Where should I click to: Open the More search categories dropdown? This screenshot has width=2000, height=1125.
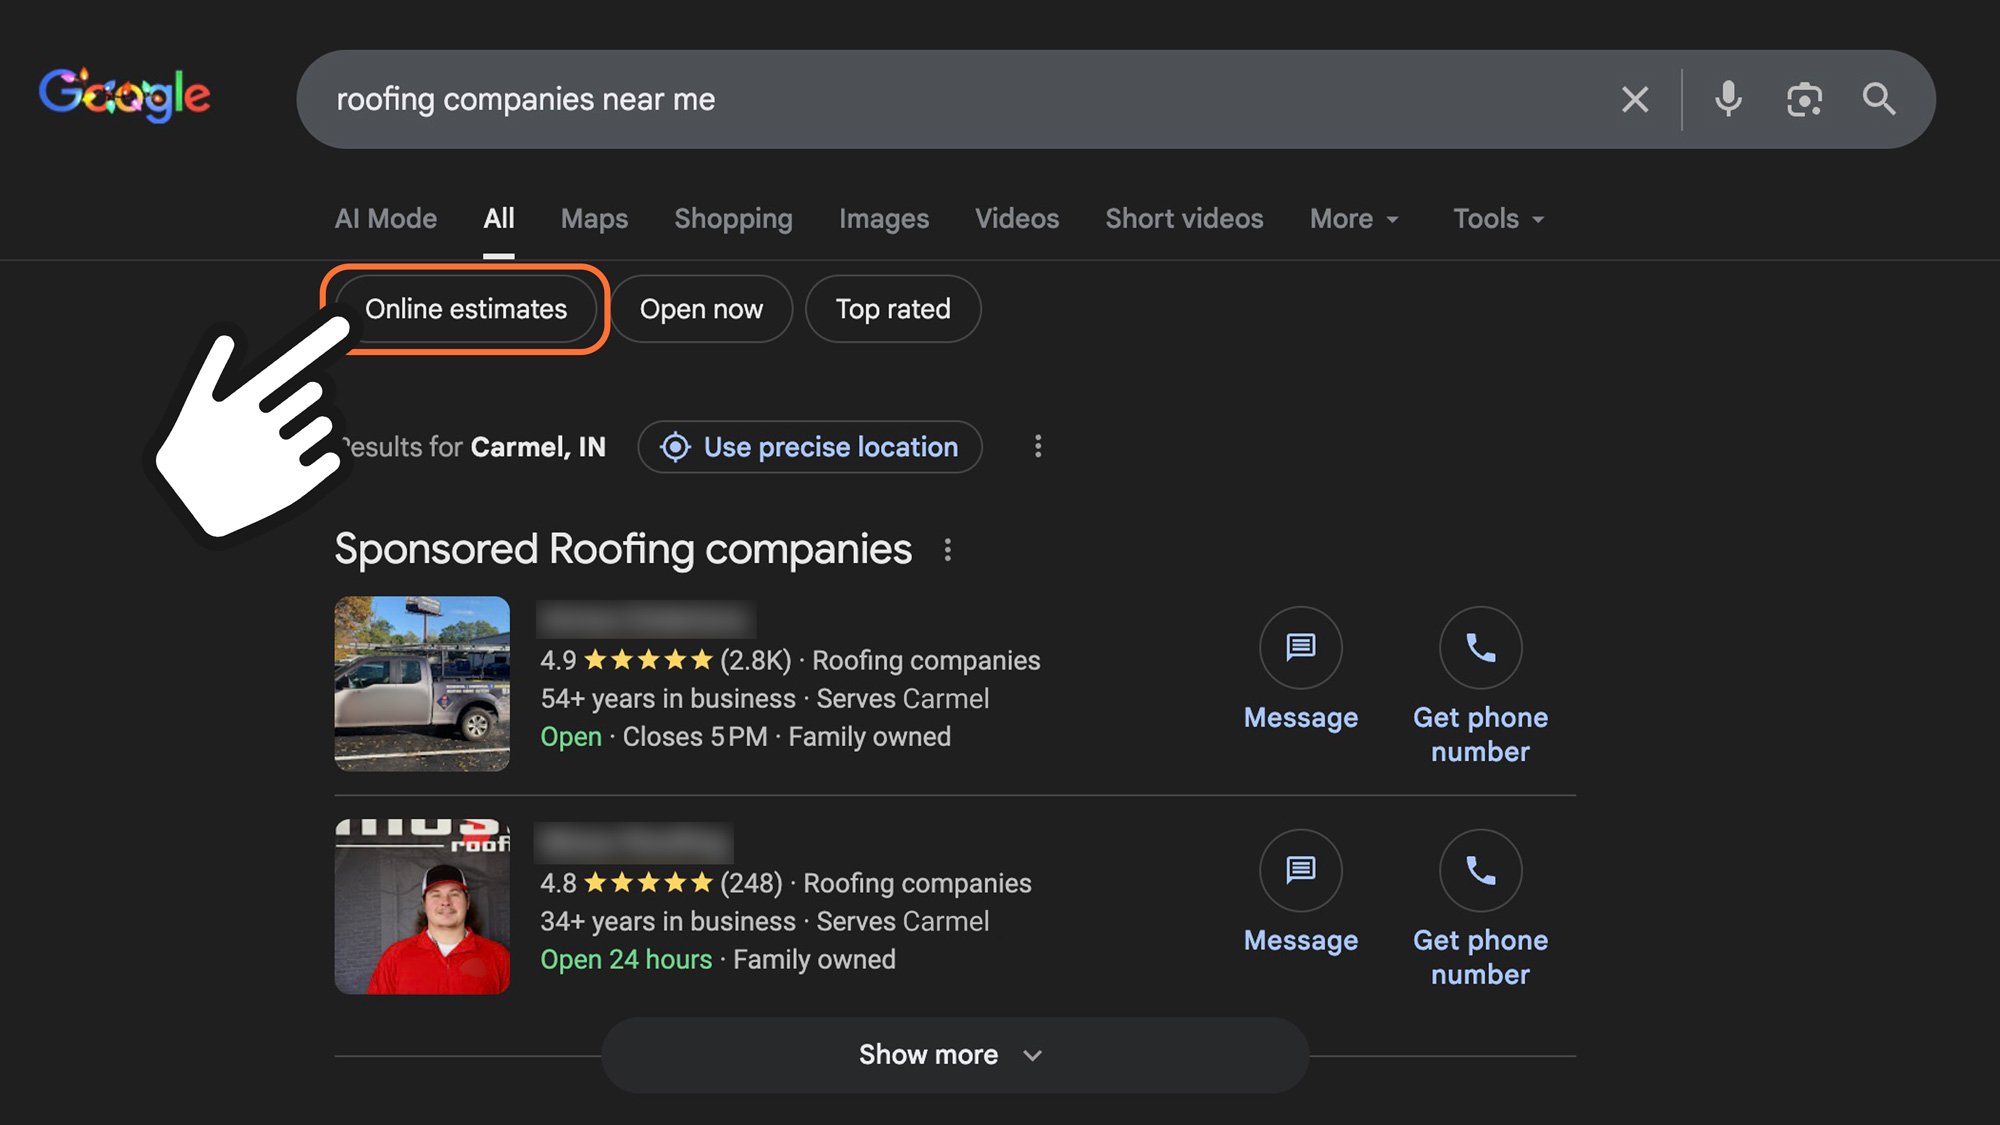pos(1353,218)
